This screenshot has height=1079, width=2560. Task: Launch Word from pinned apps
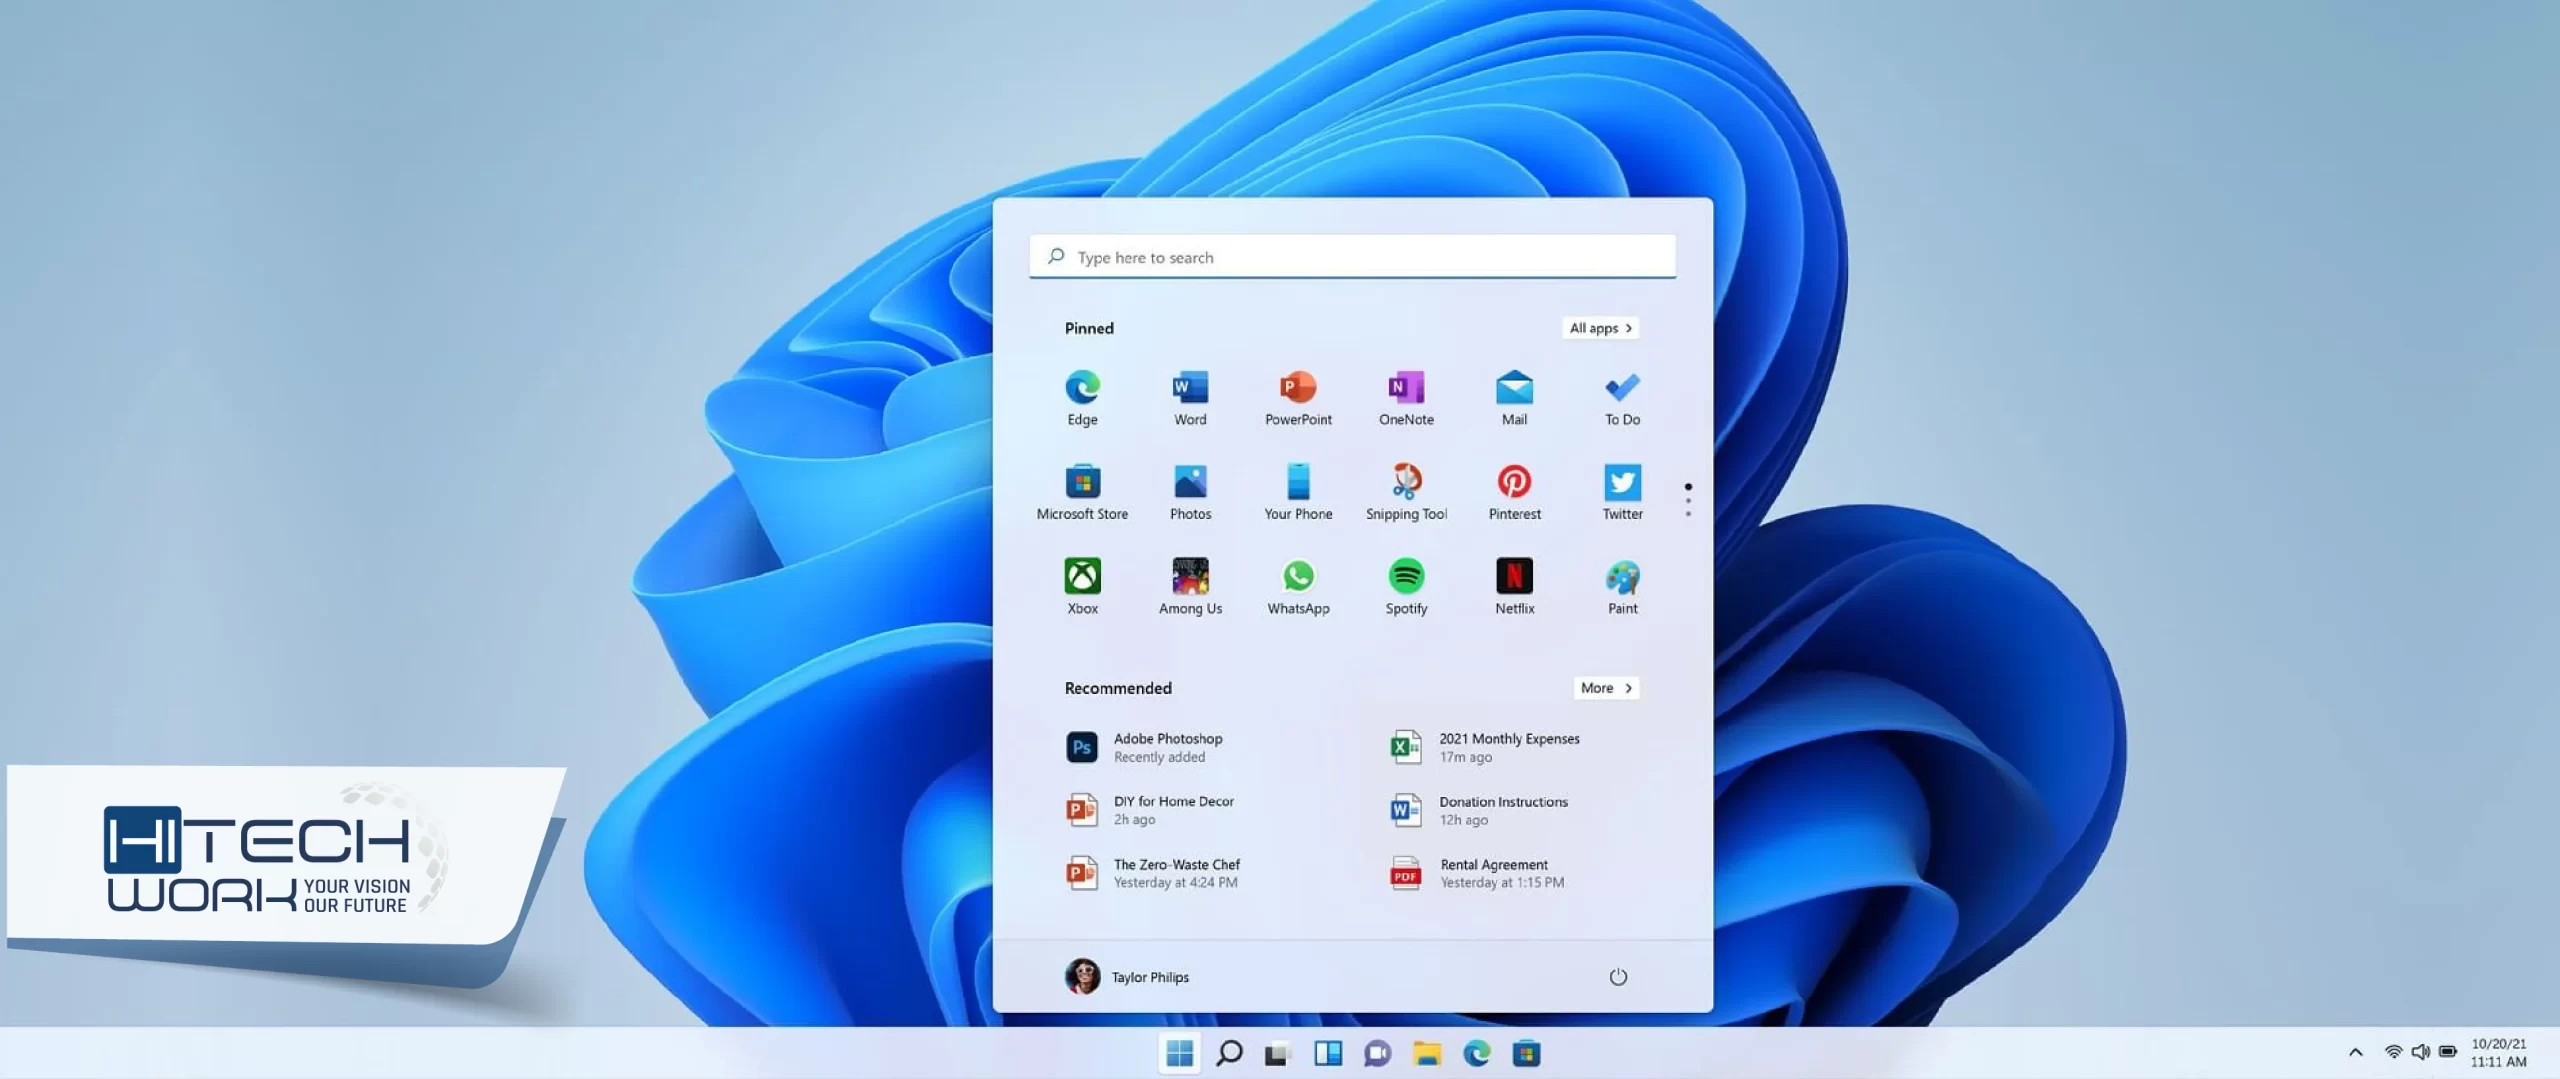point(1190,398)
